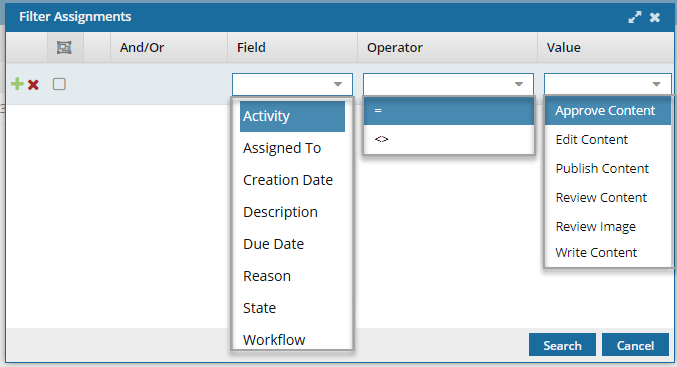Click the Search button
This screenshot has width=677, height=367.
tap(562, 345)
